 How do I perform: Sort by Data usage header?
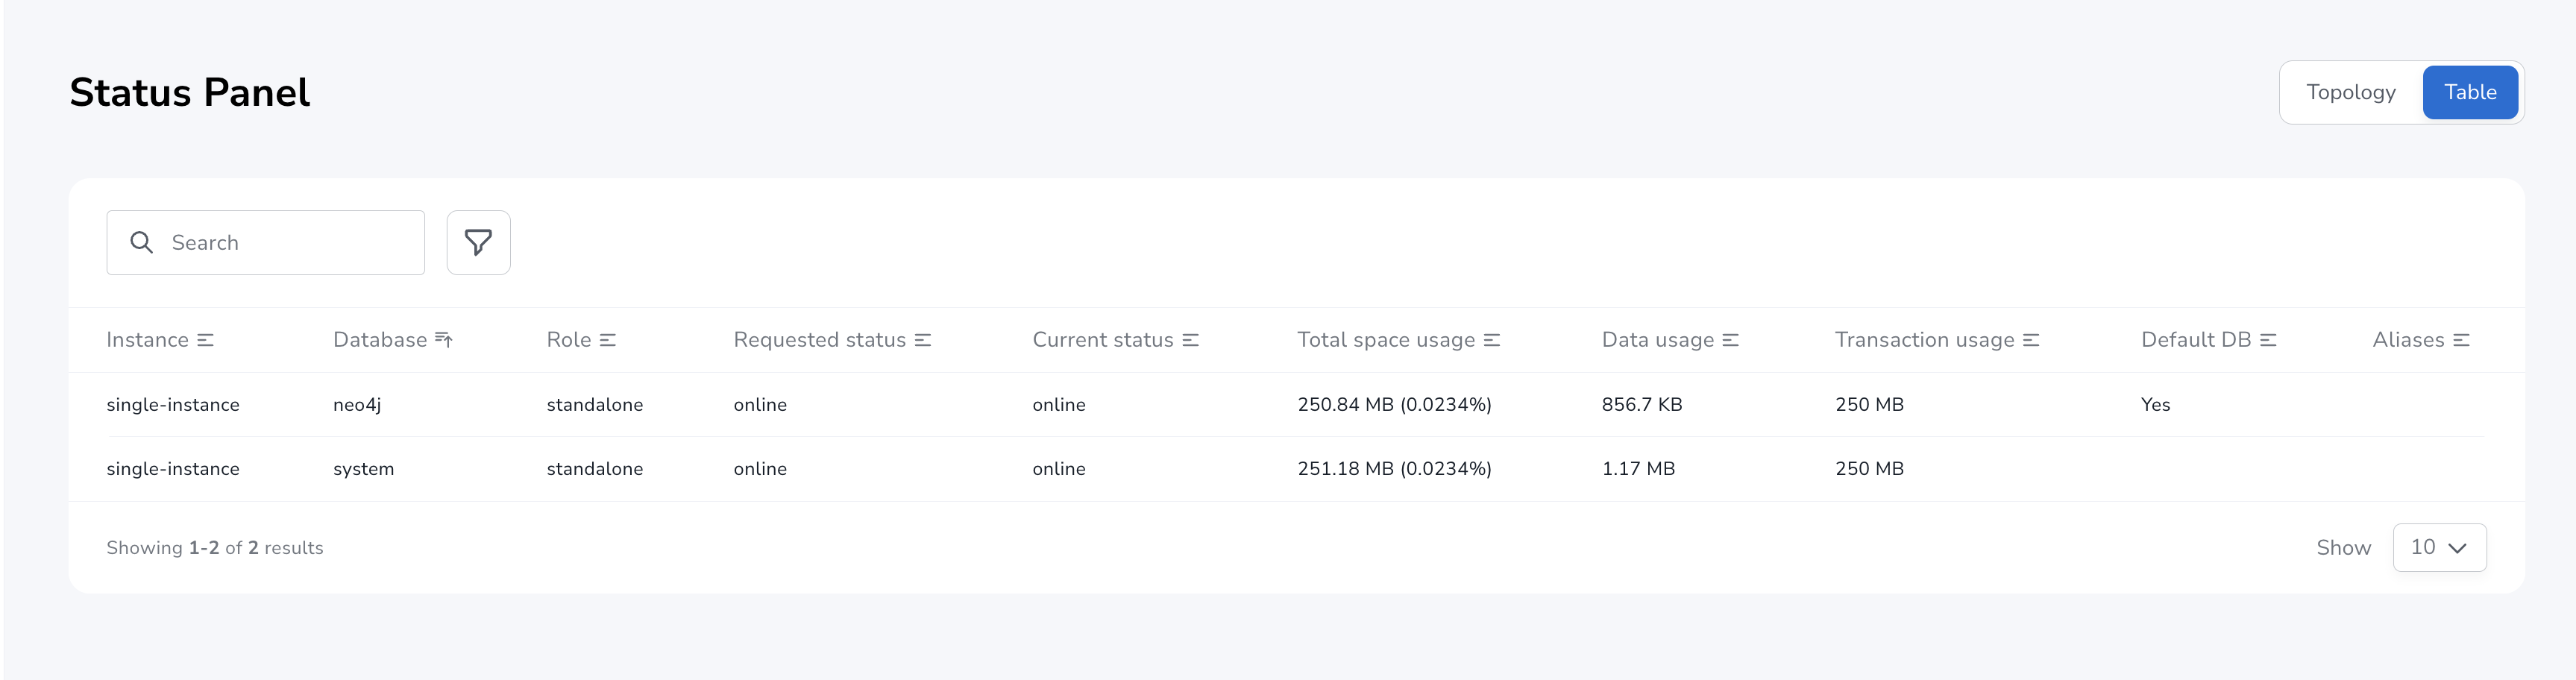1658,340
